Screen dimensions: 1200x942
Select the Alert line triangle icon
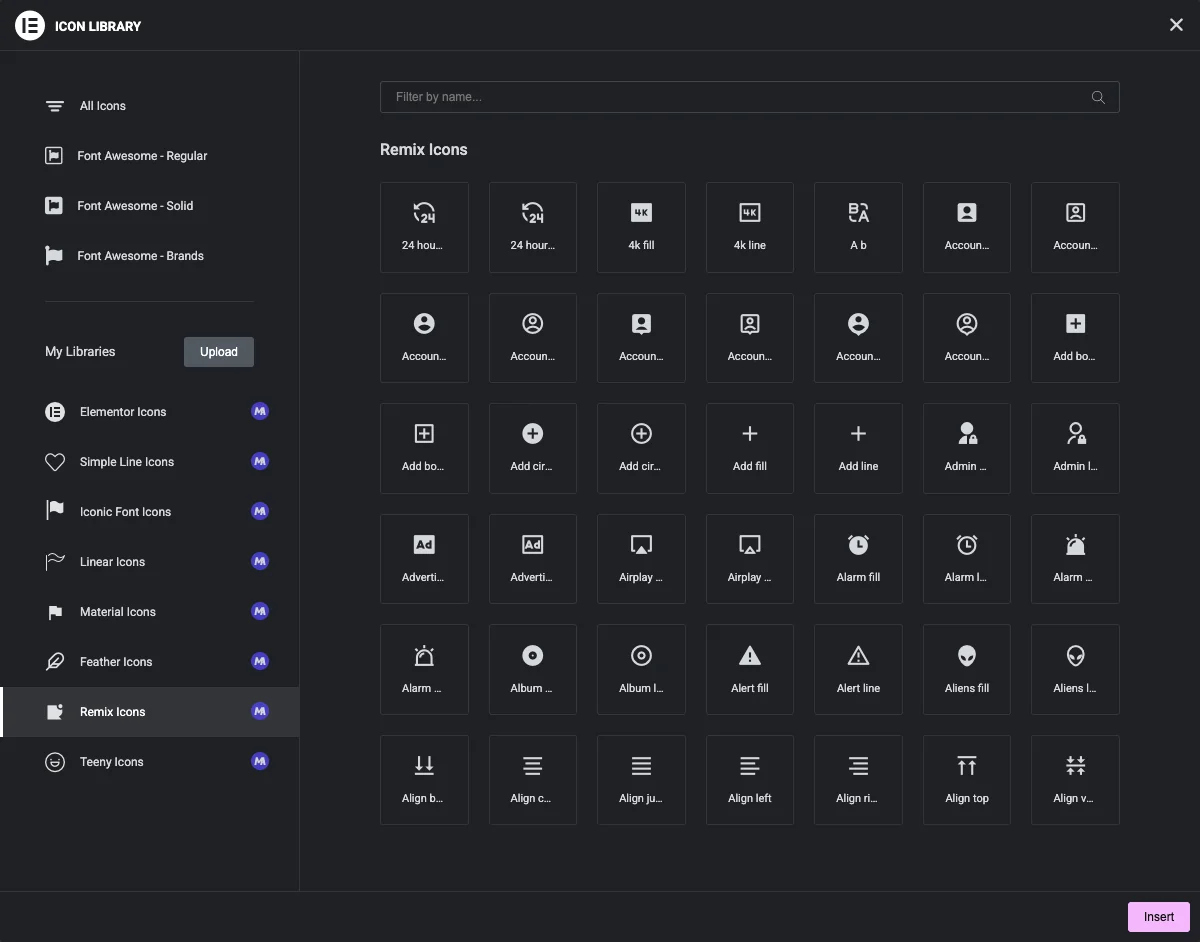(858, 669)
